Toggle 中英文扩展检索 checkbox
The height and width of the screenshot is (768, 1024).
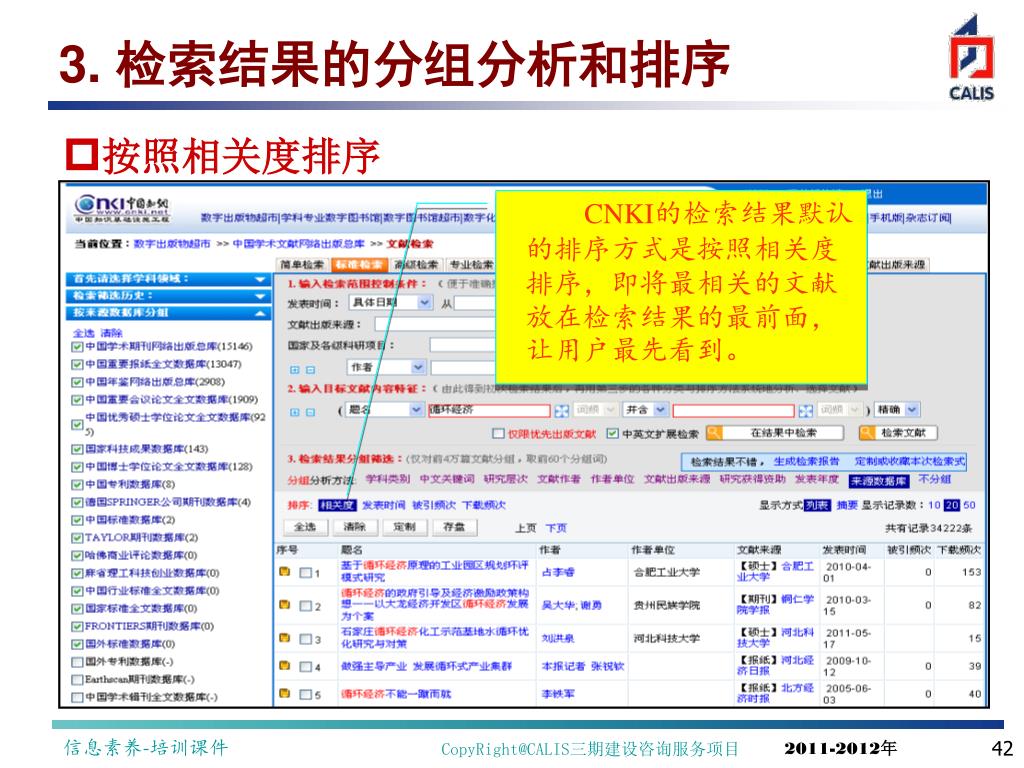612,433
